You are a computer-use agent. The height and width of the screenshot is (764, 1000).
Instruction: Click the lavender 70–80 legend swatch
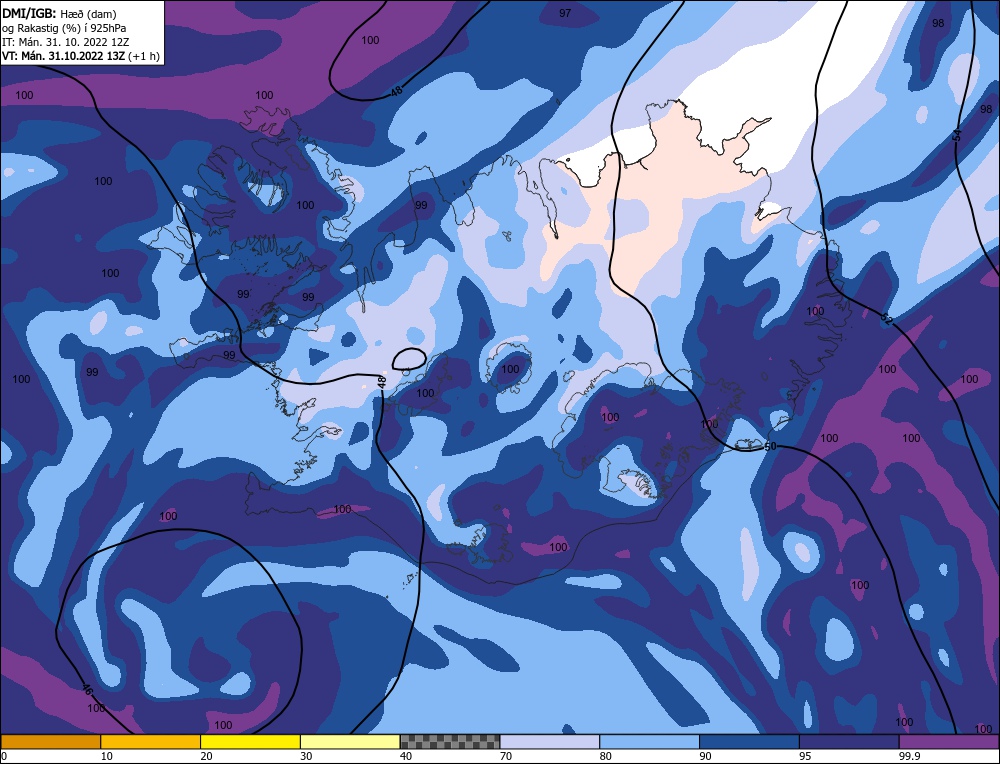coord(550,742)
